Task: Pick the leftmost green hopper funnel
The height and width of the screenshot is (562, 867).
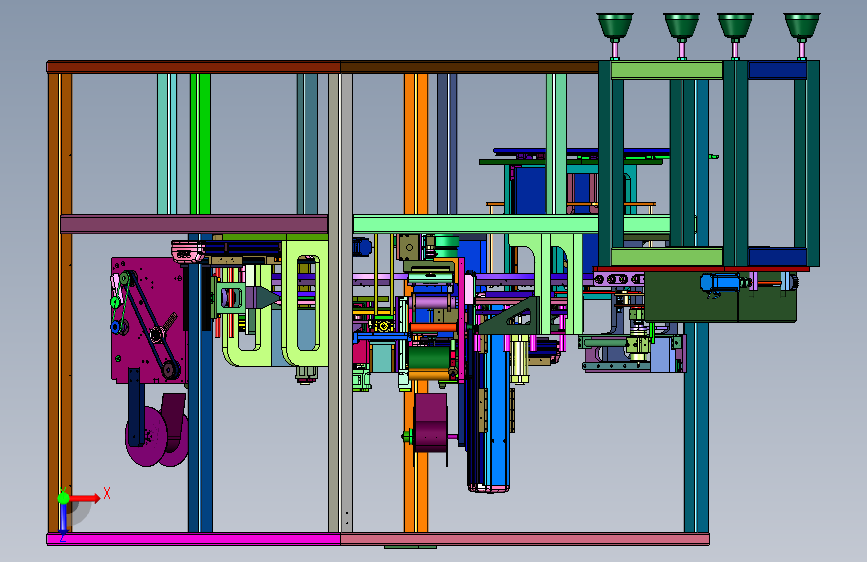Action: pos(615,27)
